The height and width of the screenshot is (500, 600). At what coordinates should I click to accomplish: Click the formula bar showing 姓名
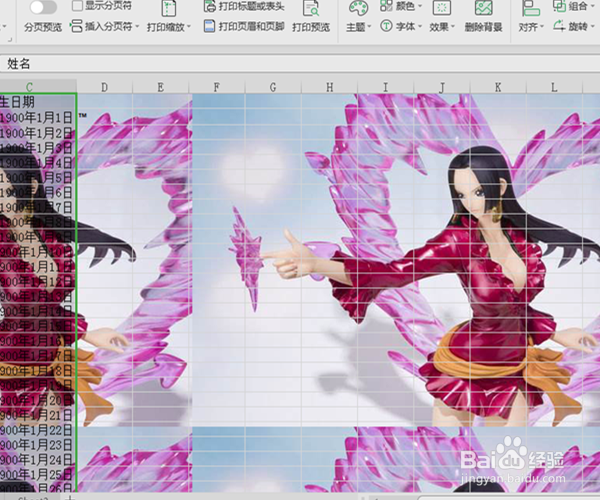tap(300, 64)
